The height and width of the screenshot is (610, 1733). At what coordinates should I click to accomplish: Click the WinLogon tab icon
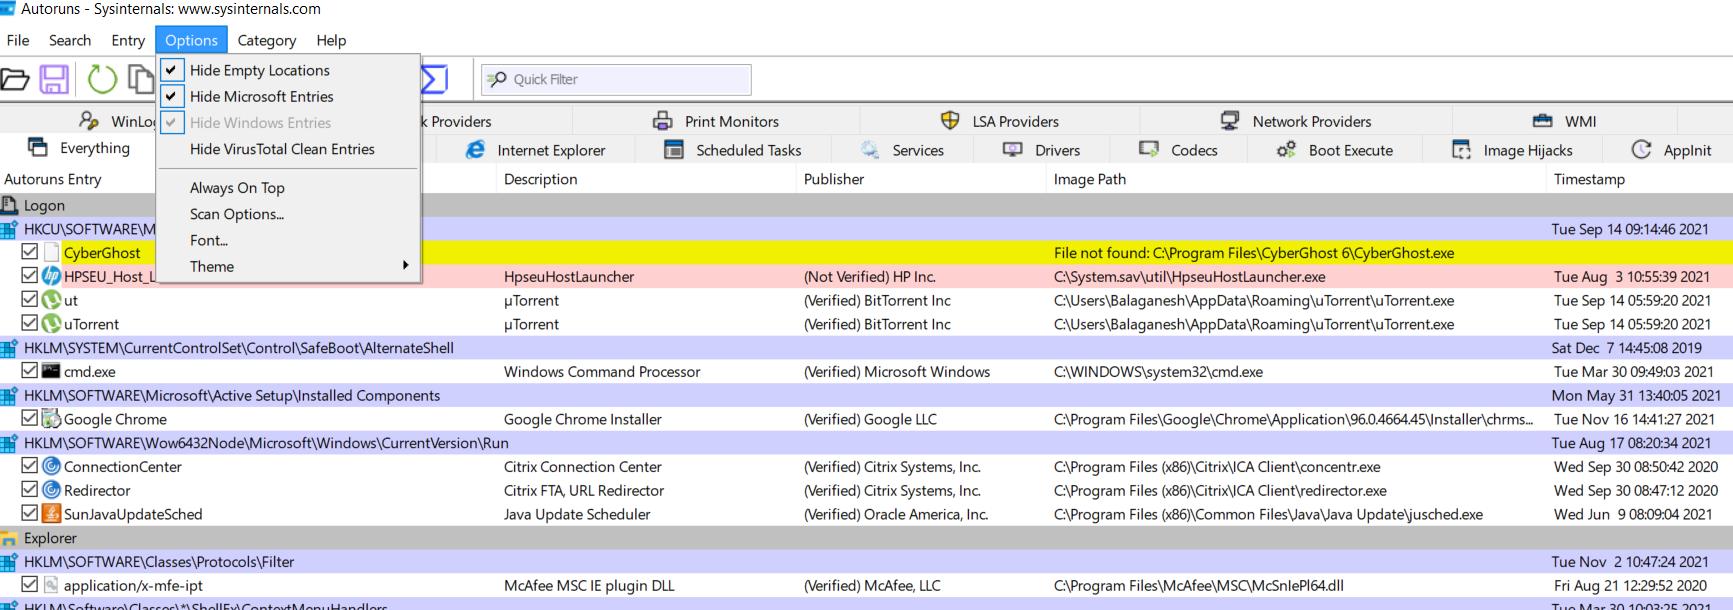pos(89,121)
